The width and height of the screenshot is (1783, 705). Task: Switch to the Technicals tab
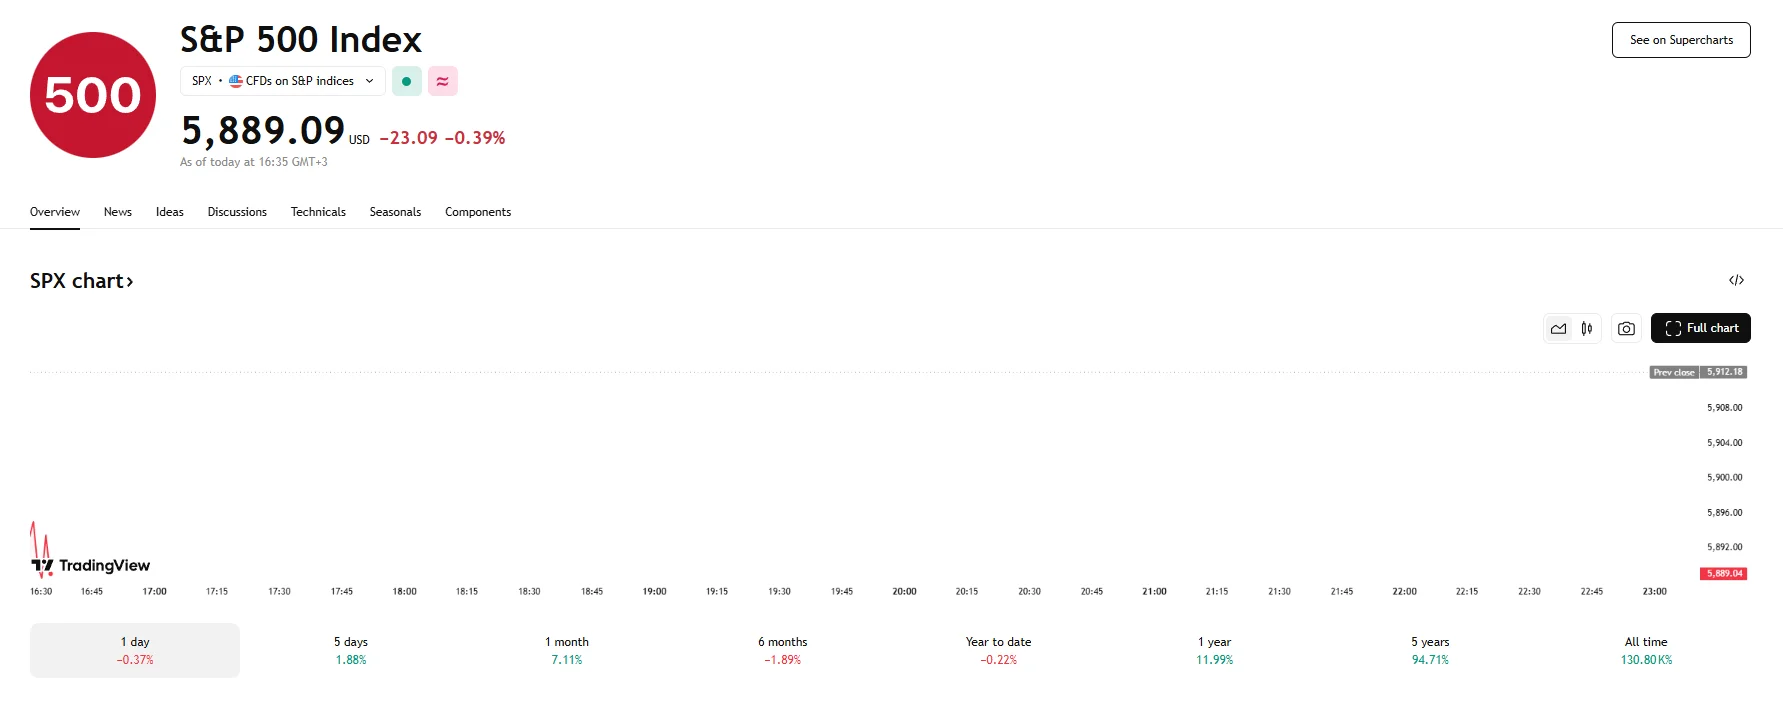coord(318,212)
